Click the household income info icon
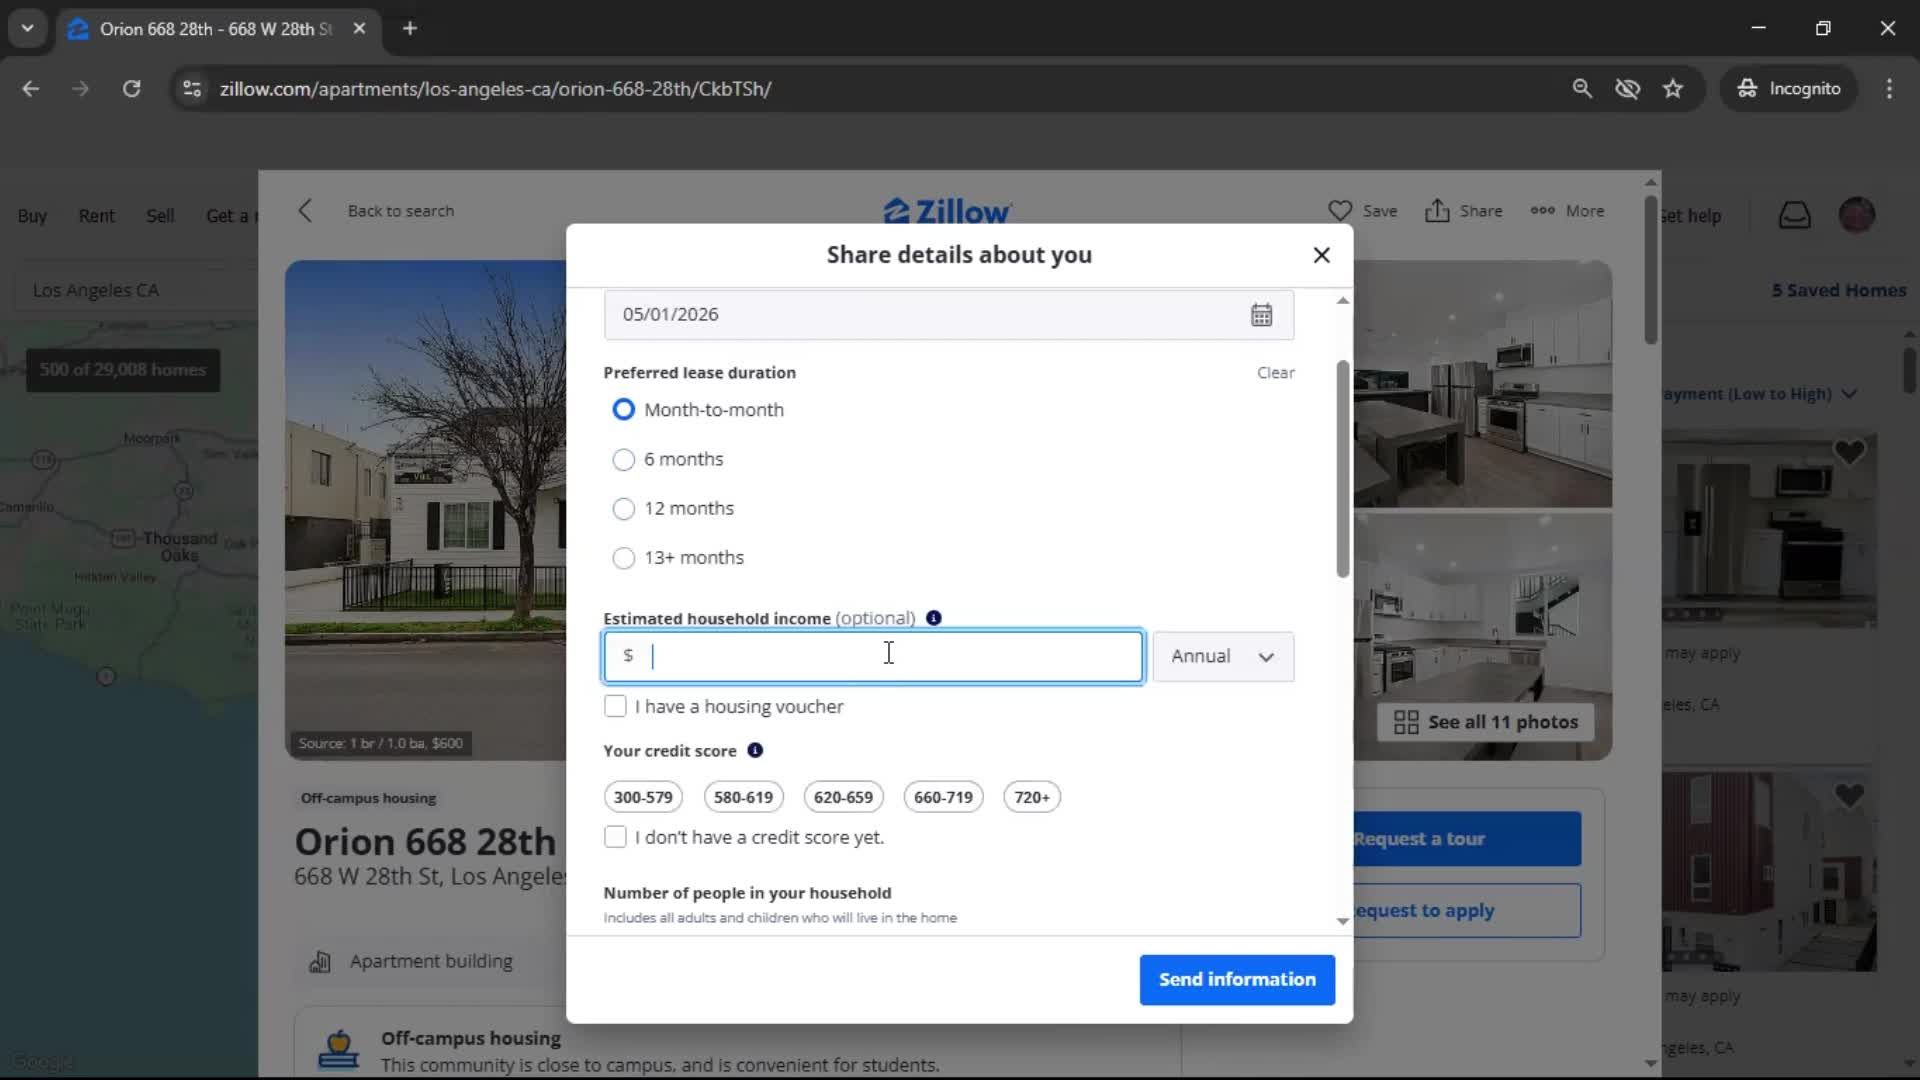Viewport: 1920px width, 1080px height. (933, 618)
